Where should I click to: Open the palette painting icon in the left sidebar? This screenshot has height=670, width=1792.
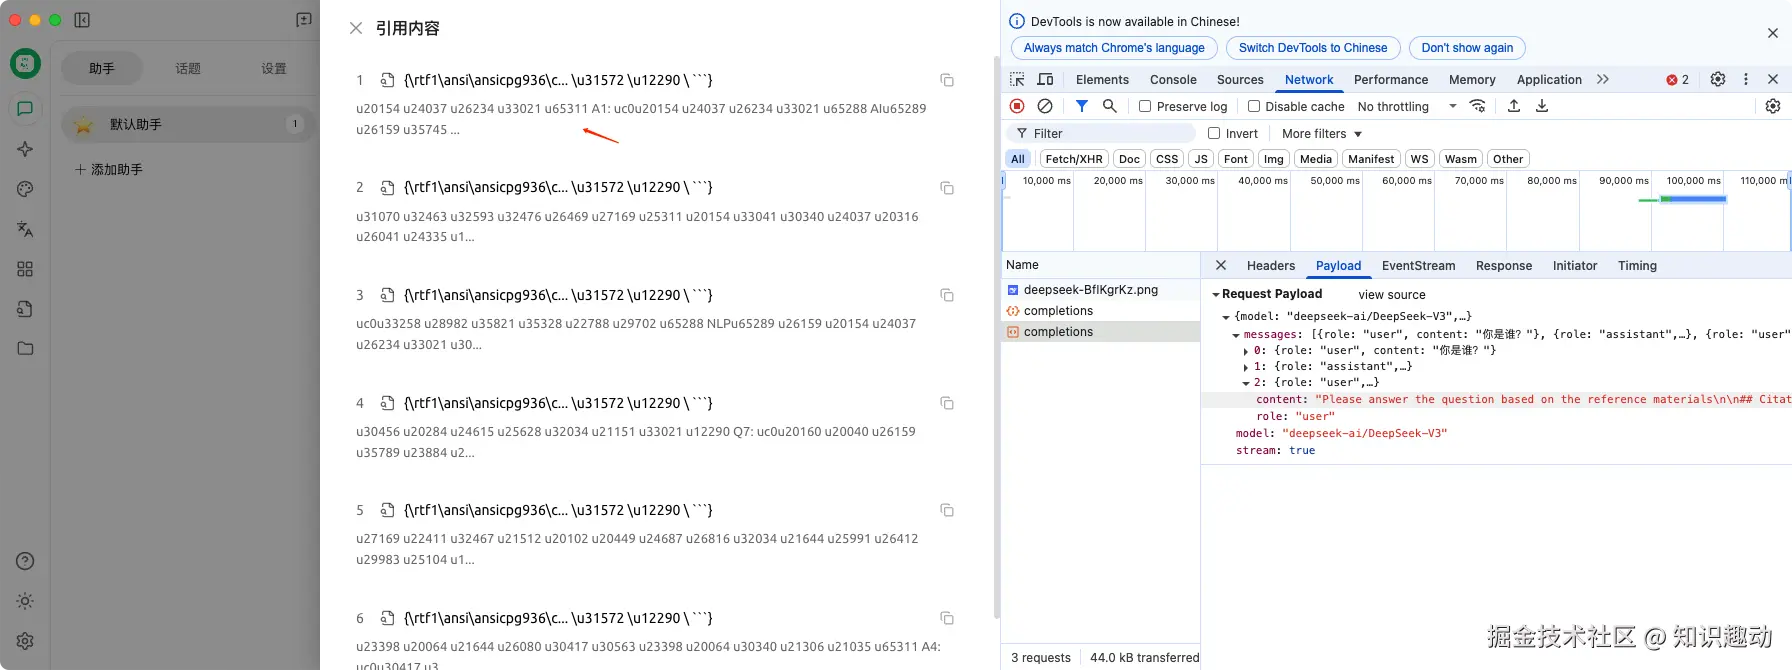point(25,189)
